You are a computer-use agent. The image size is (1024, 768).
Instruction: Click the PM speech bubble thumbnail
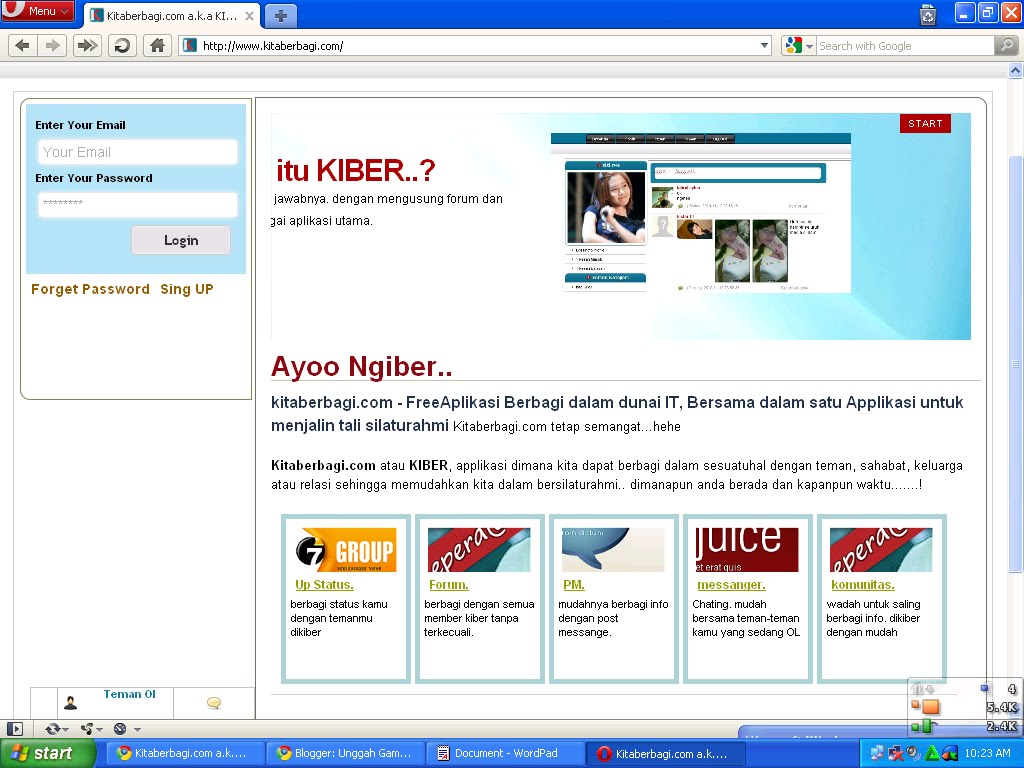[x=613, y=550]
